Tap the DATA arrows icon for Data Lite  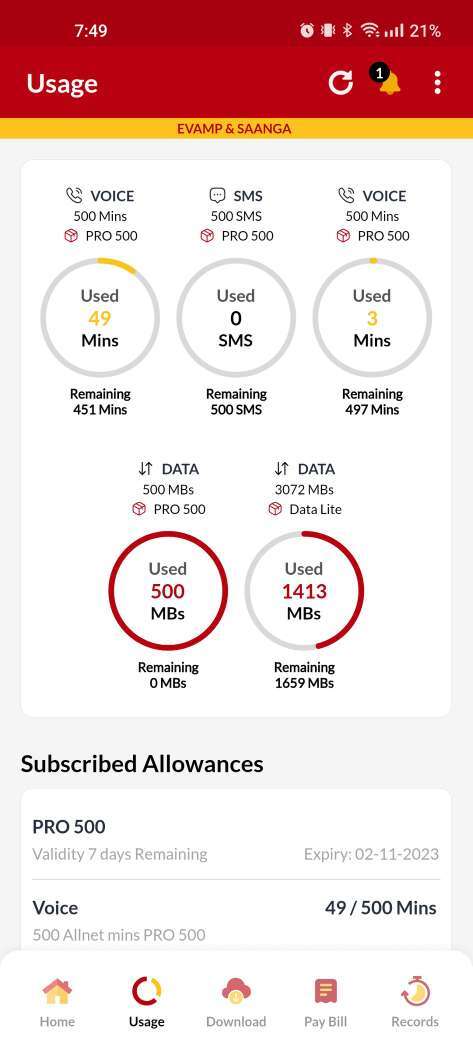[281, 469]
